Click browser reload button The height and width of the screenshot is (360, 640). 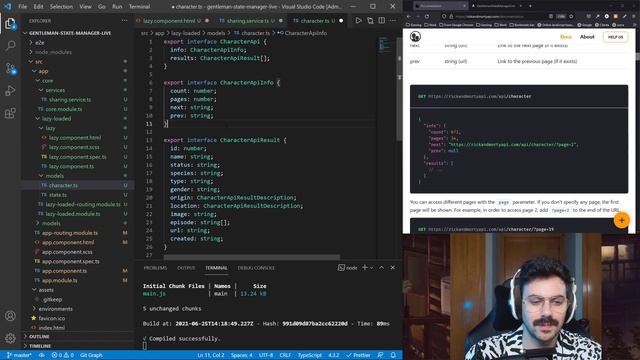(x=427, y=16)
